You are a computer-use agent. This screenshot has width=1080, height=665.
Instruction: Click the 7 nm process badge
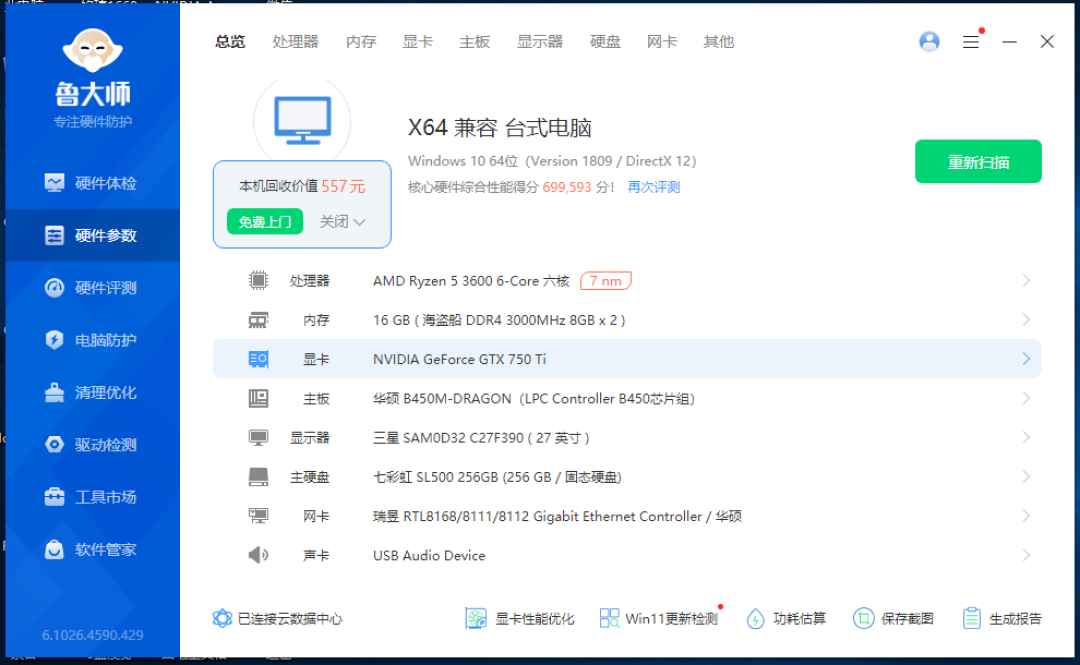605,281
